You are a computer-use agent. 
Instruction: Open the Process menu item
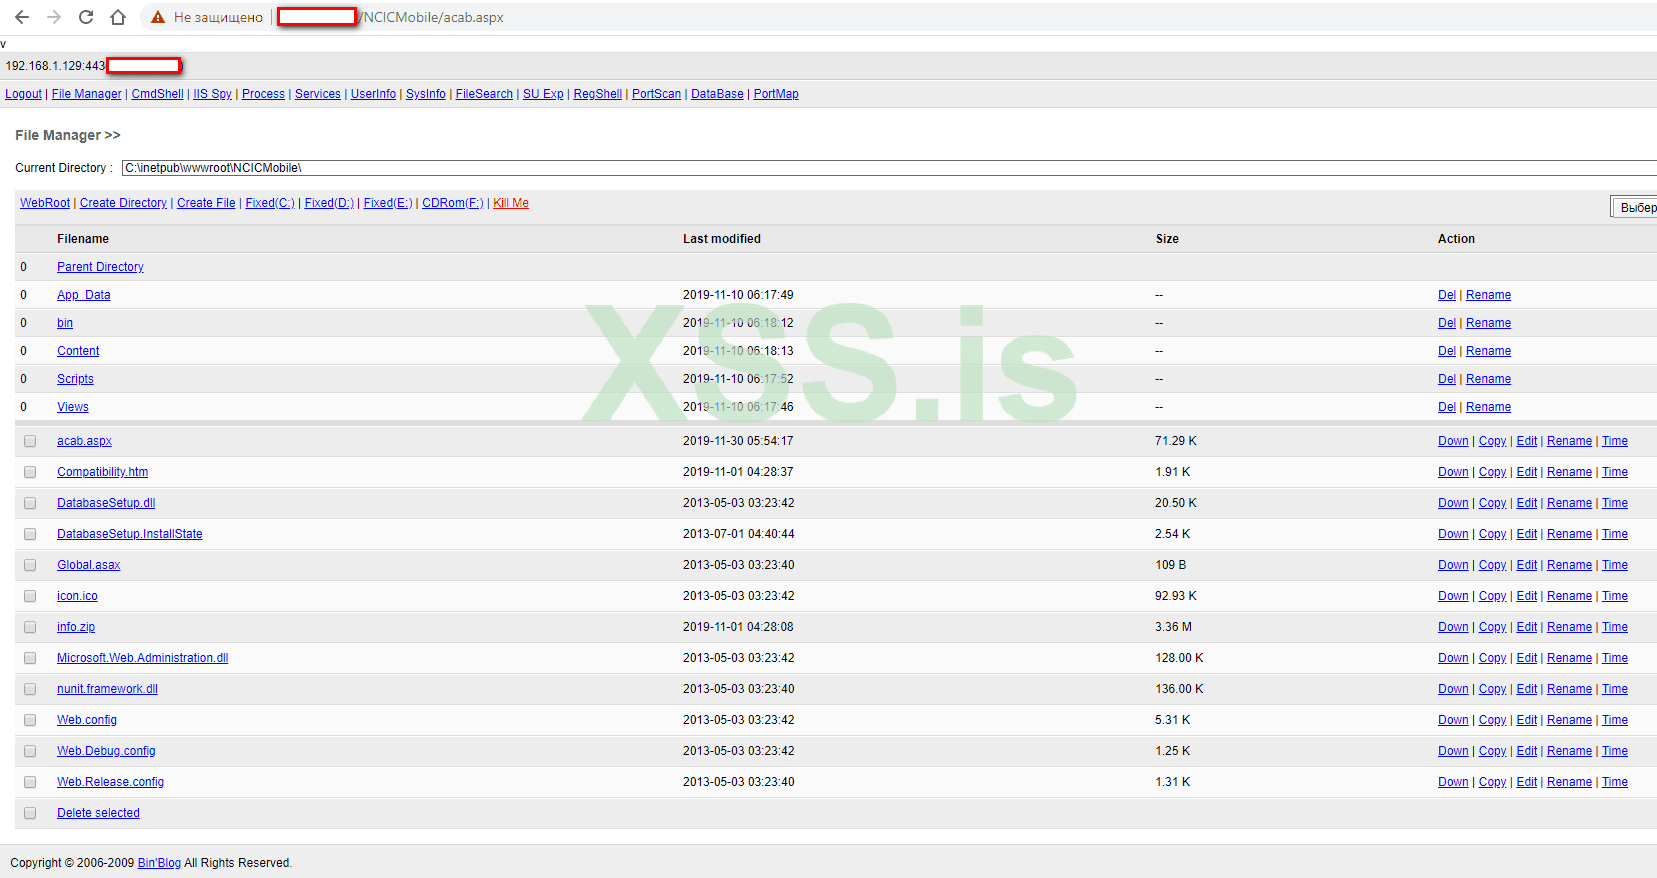pos(263,94)
